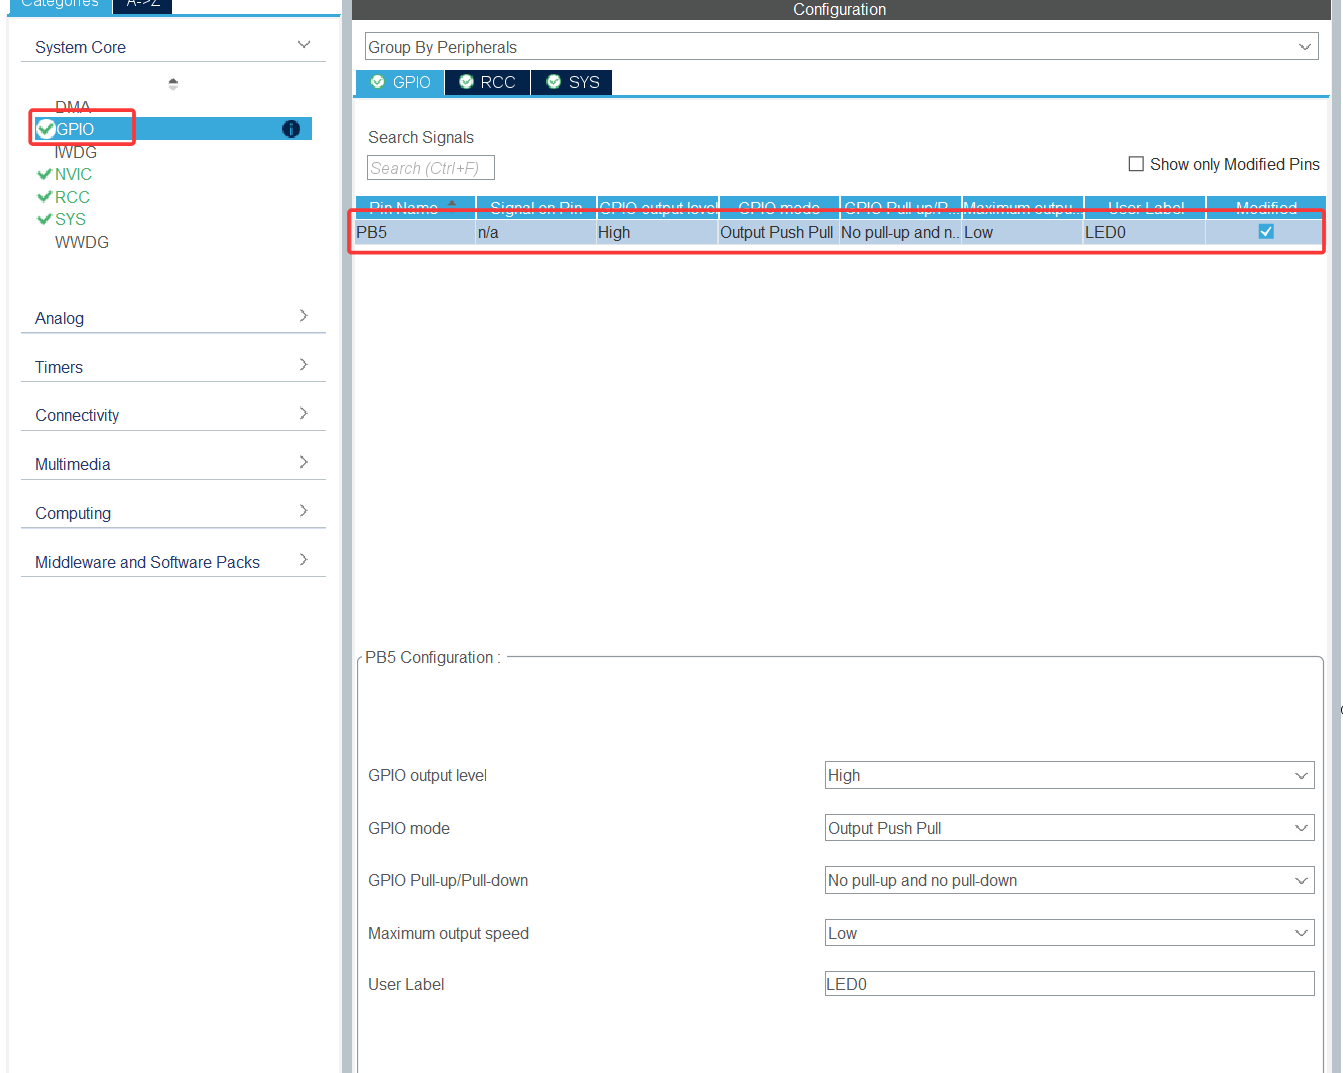Click the info icon on GPIO row
Screen dimensions: 1343x1073
(291, 129)
